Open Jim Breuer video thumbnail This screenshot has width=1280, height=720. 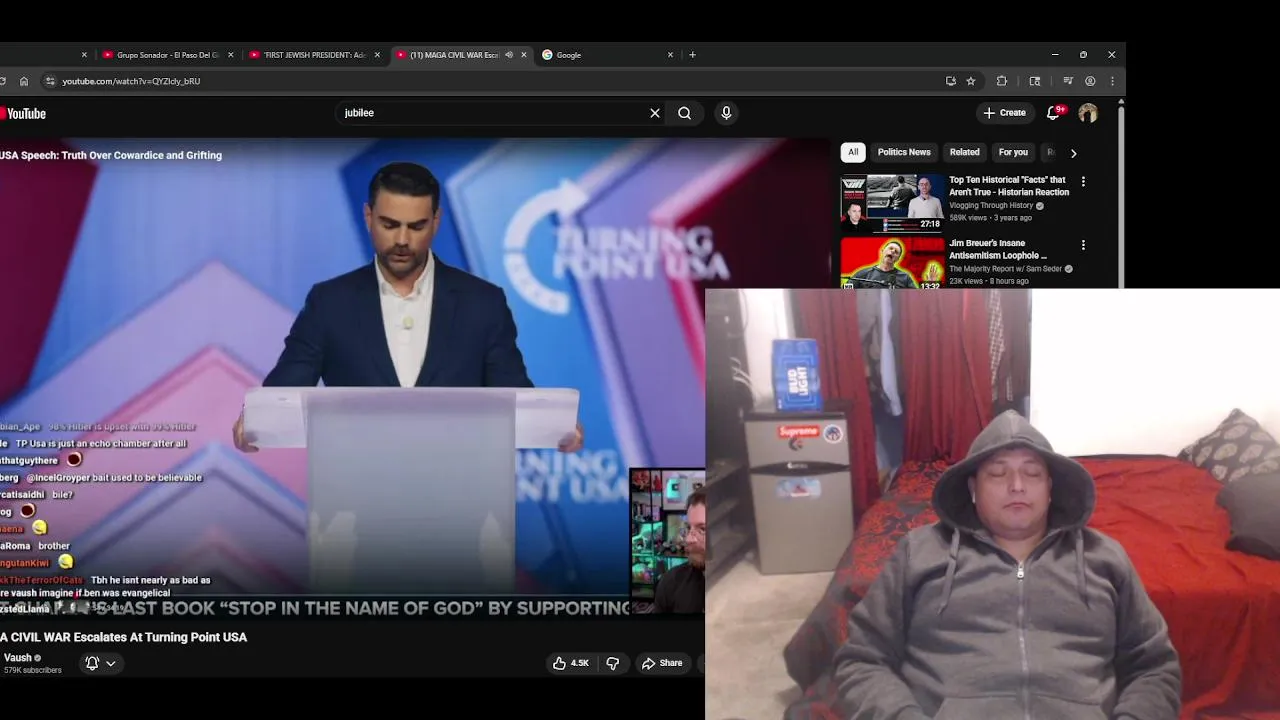click(x=892, y=263)
